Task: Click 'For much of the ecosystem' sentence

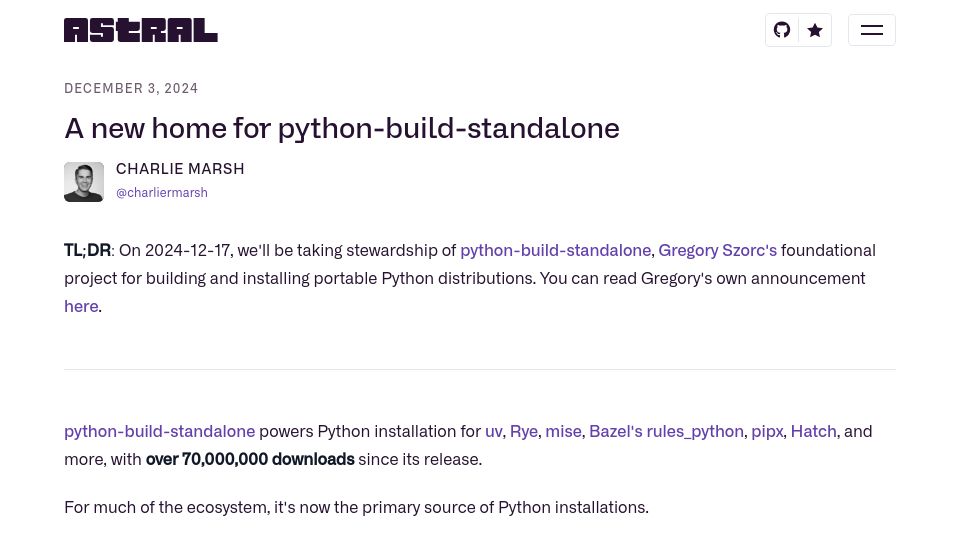Action: (356, 508)
